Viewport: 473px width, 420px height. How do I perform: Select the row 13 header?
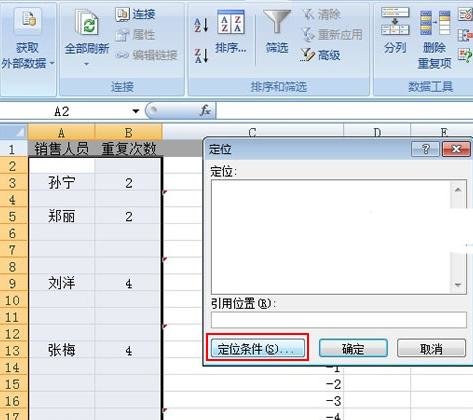[x=13, y=351]
